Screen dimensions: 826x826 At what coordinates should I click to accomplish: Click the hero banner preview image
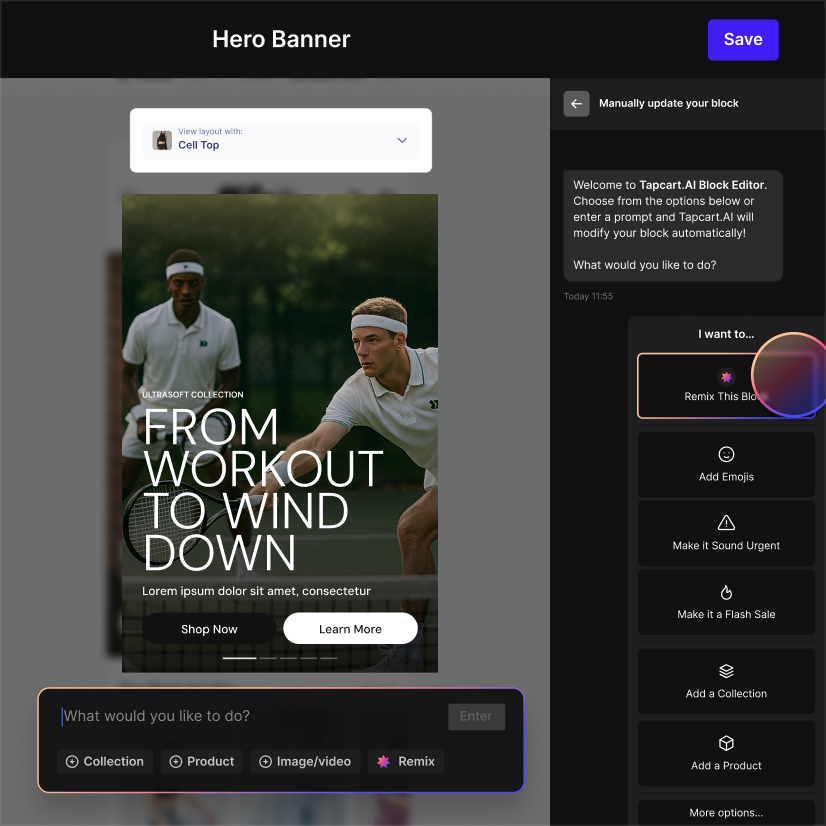pyautogui.click(x=280, y=433)
